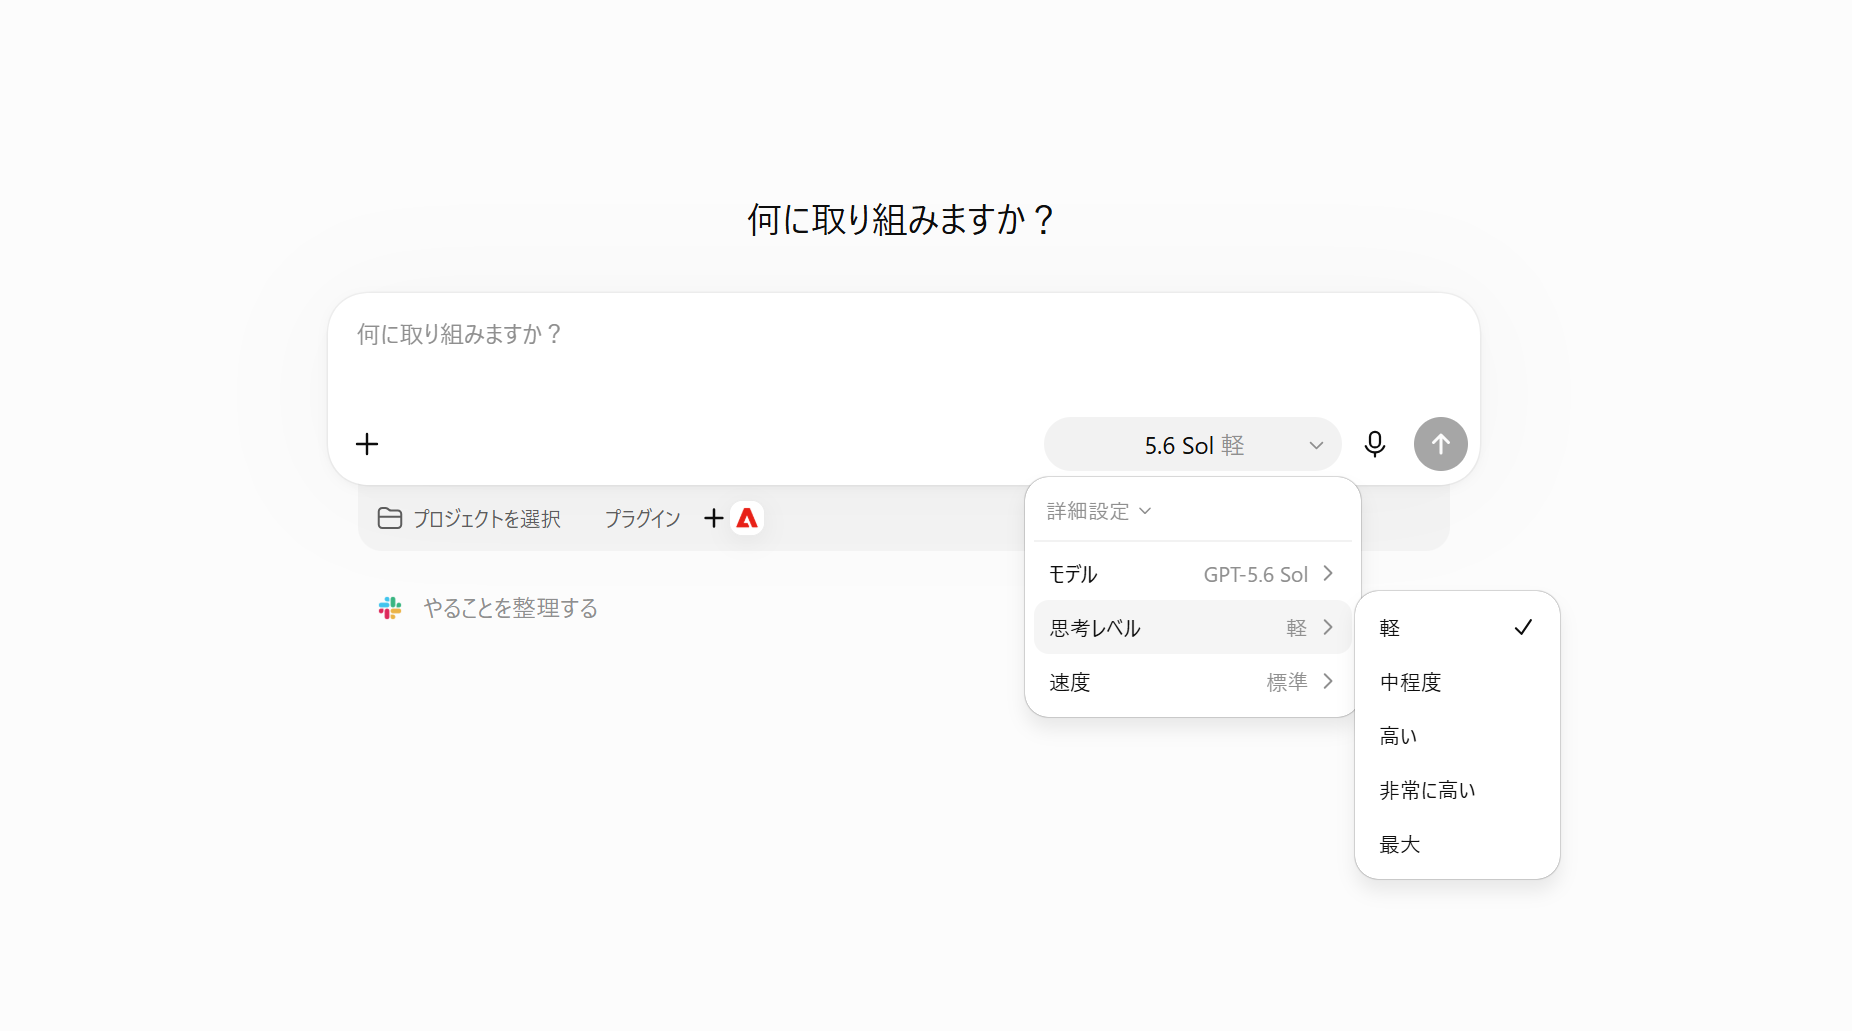1852x1031 pixels.
Task: Click the plus icon next to プラグイン
Action: [714, 518]
